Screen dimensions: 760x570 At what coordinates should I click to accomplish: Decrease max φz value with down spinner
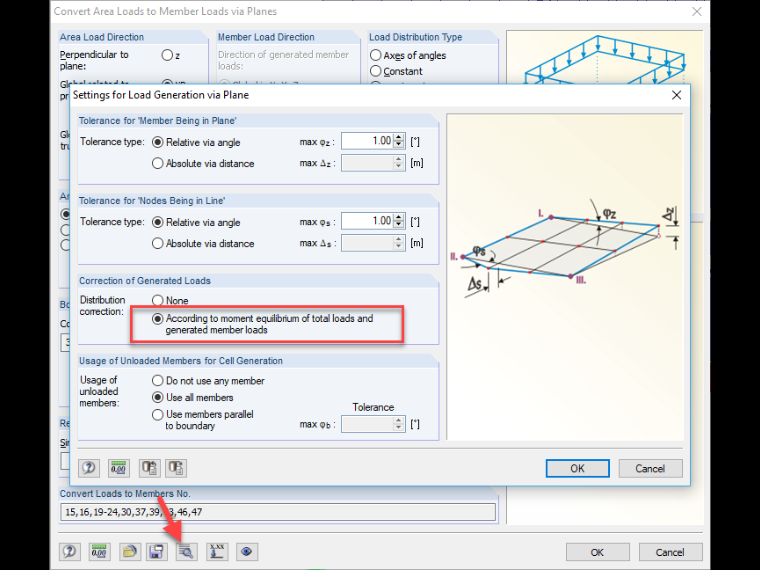pos(399,145)
